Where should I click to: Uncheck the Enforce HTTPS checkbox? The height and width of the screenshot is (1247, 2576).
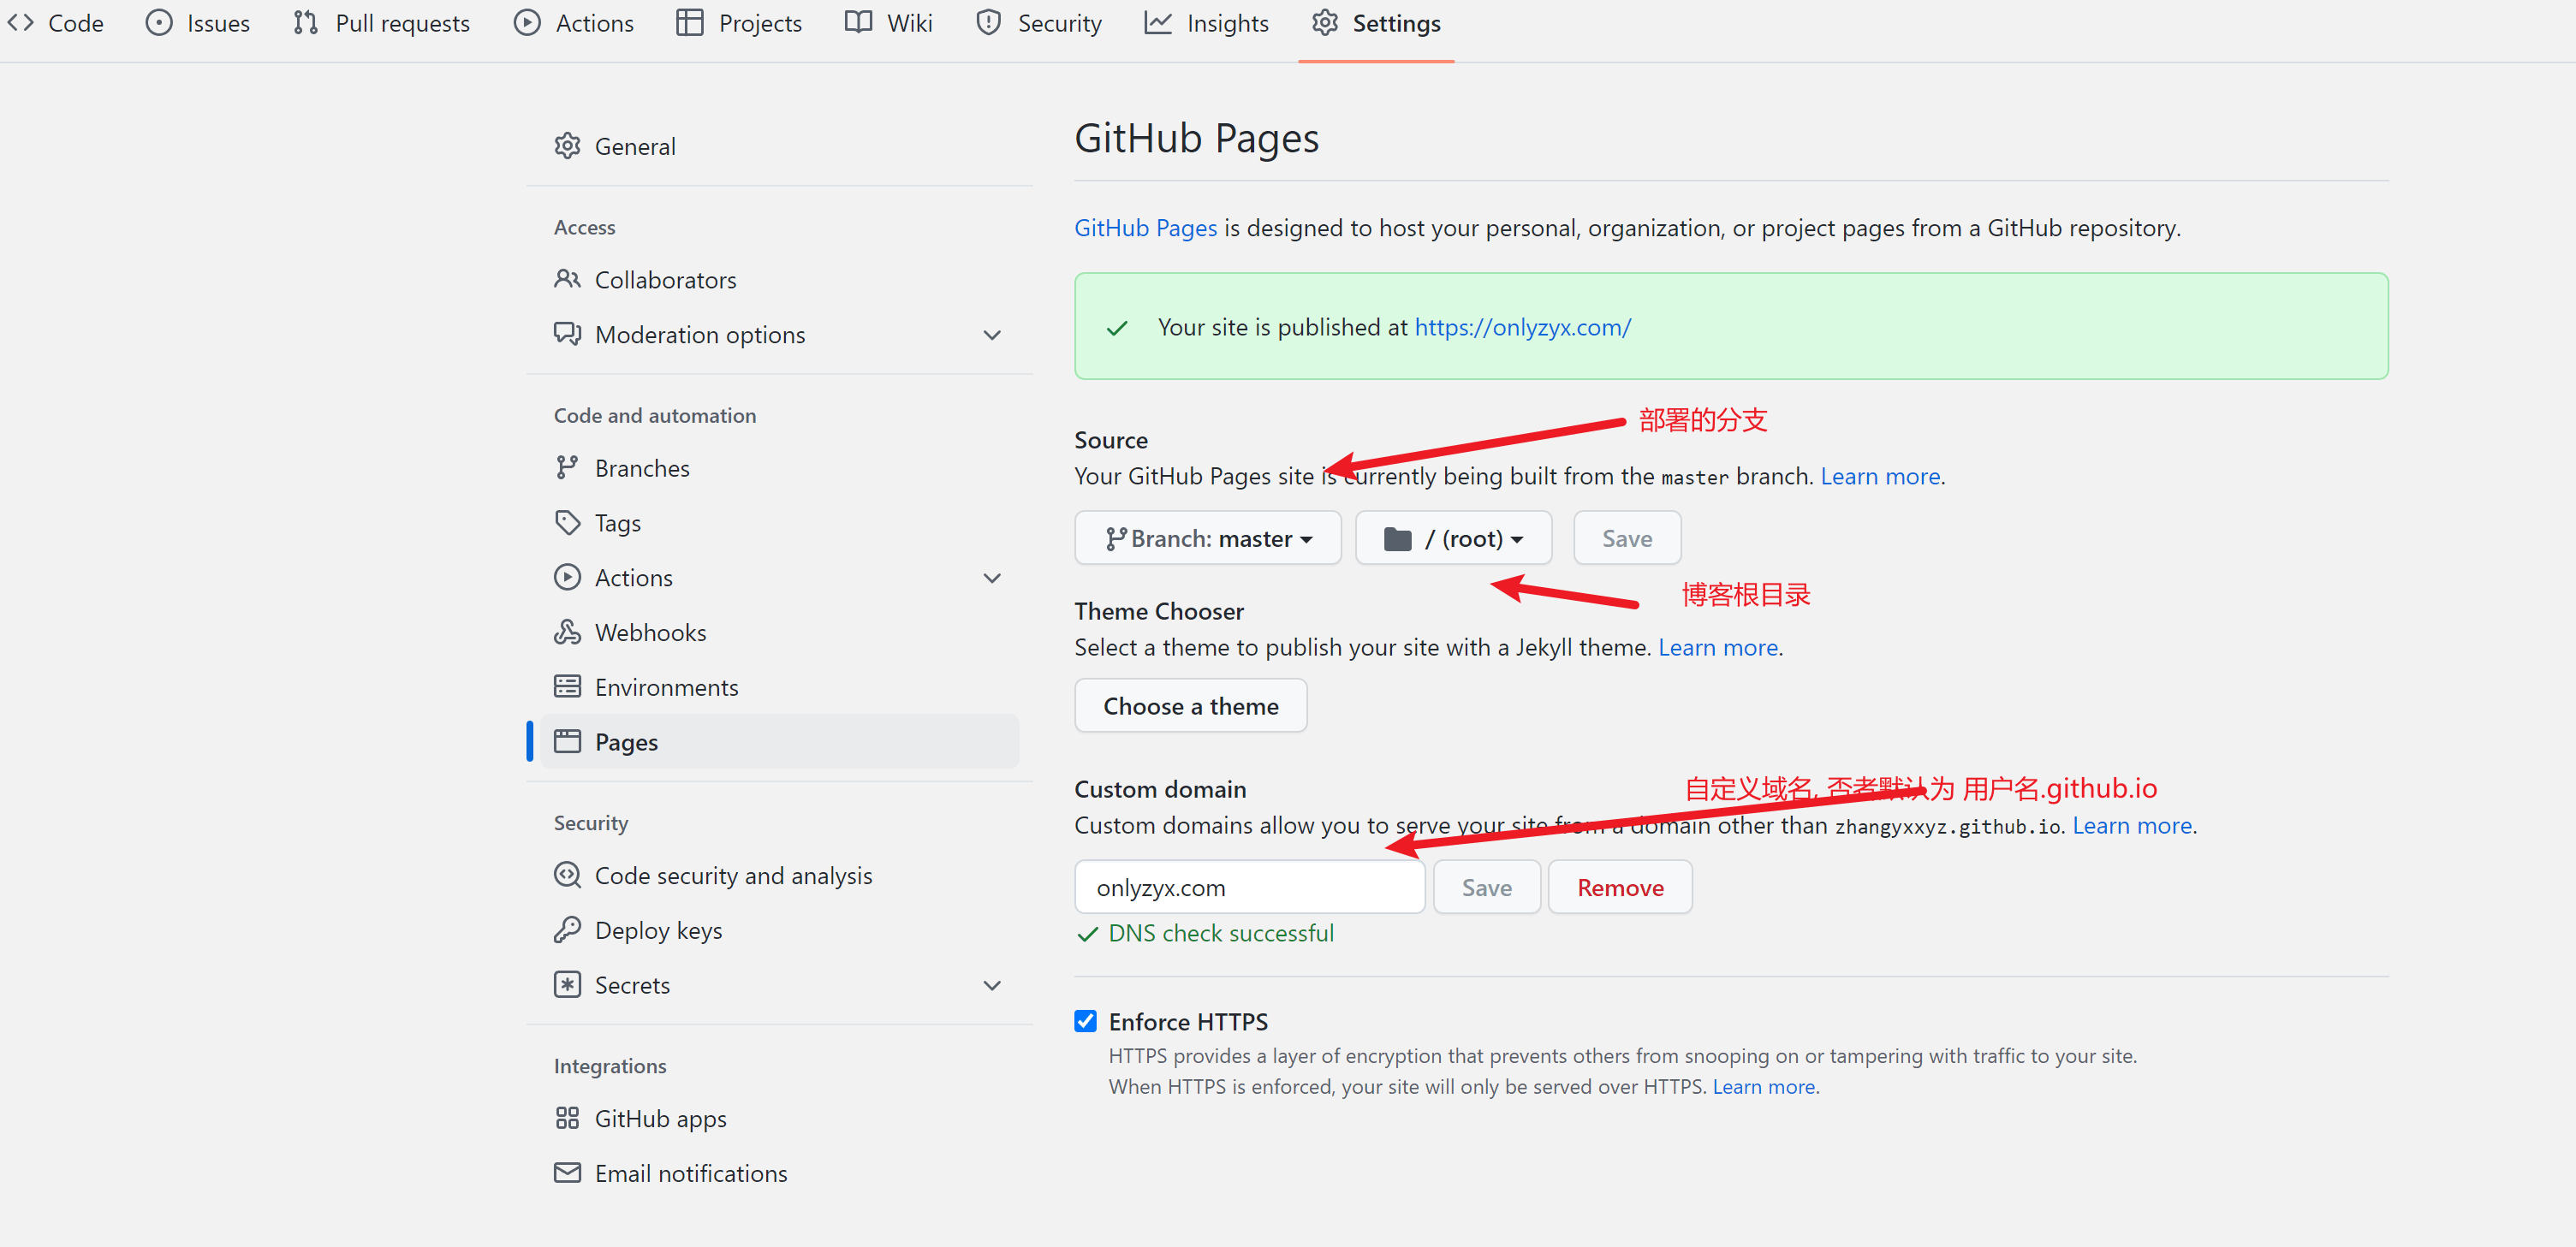[1086, 1020]
